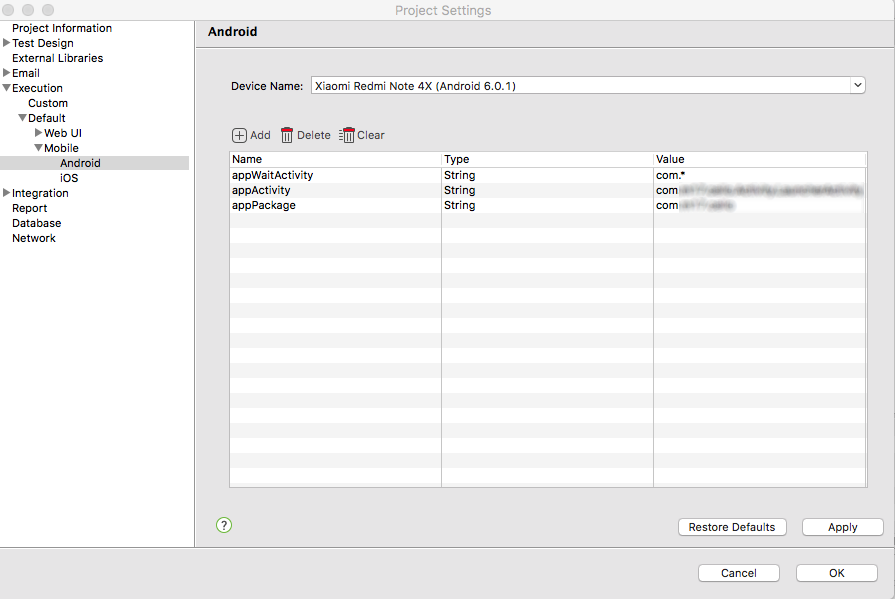Select the Mobile label in tree
The image size is (895, 599).
61,148
